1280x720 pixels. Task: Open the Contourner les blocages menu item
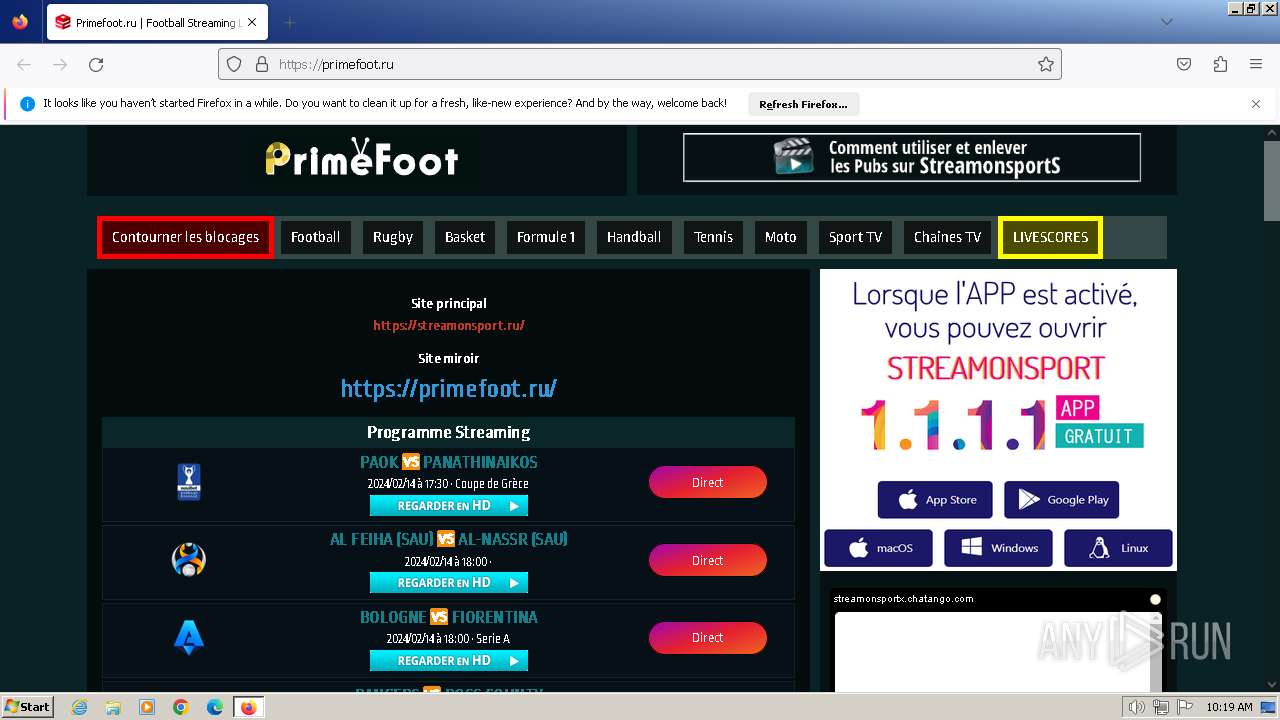pyautogui.click(x=185, y=237)
